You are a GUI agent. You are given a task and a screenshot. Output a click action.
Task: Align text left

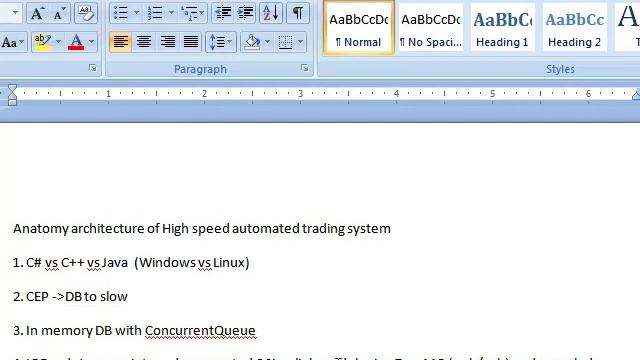120,42
